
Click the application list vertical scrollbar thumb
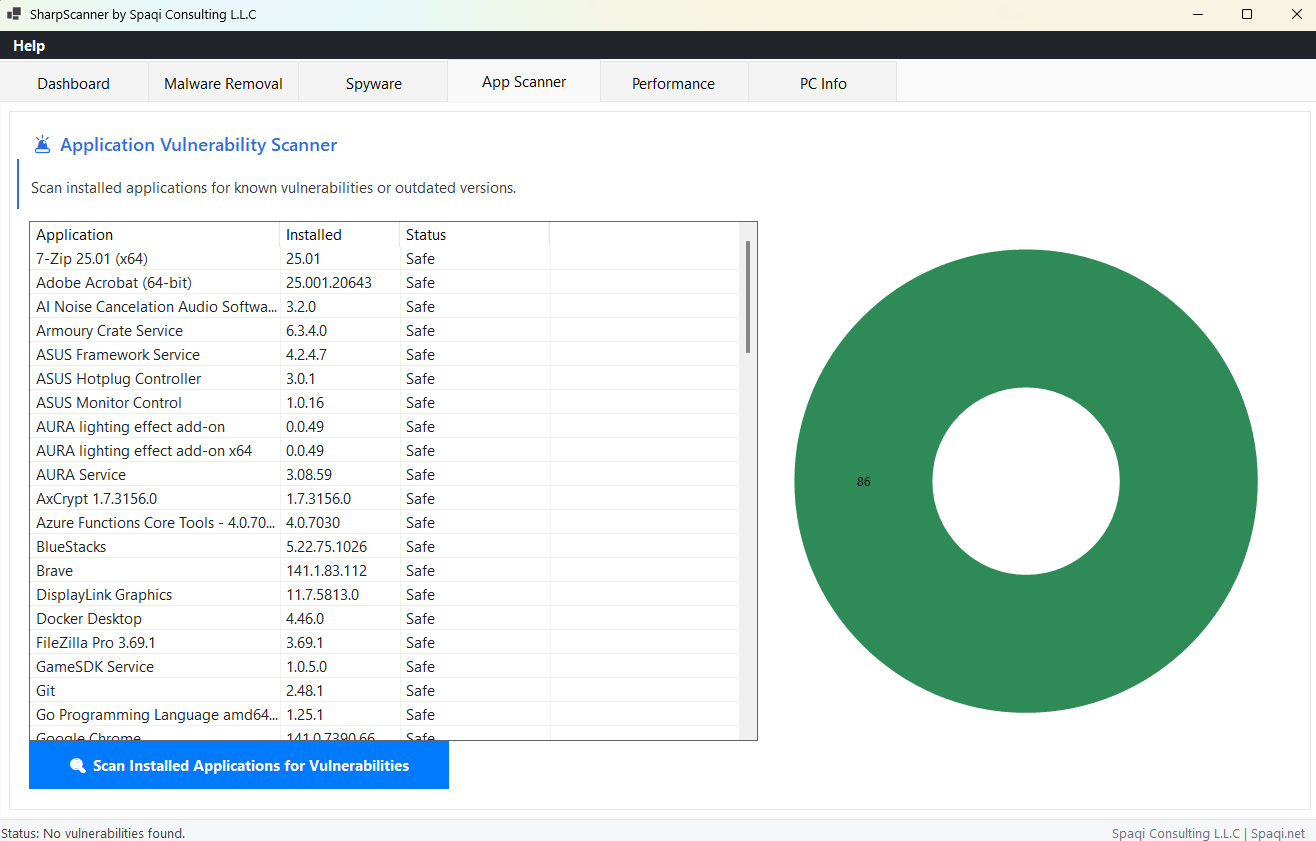[x=747, y=296]
